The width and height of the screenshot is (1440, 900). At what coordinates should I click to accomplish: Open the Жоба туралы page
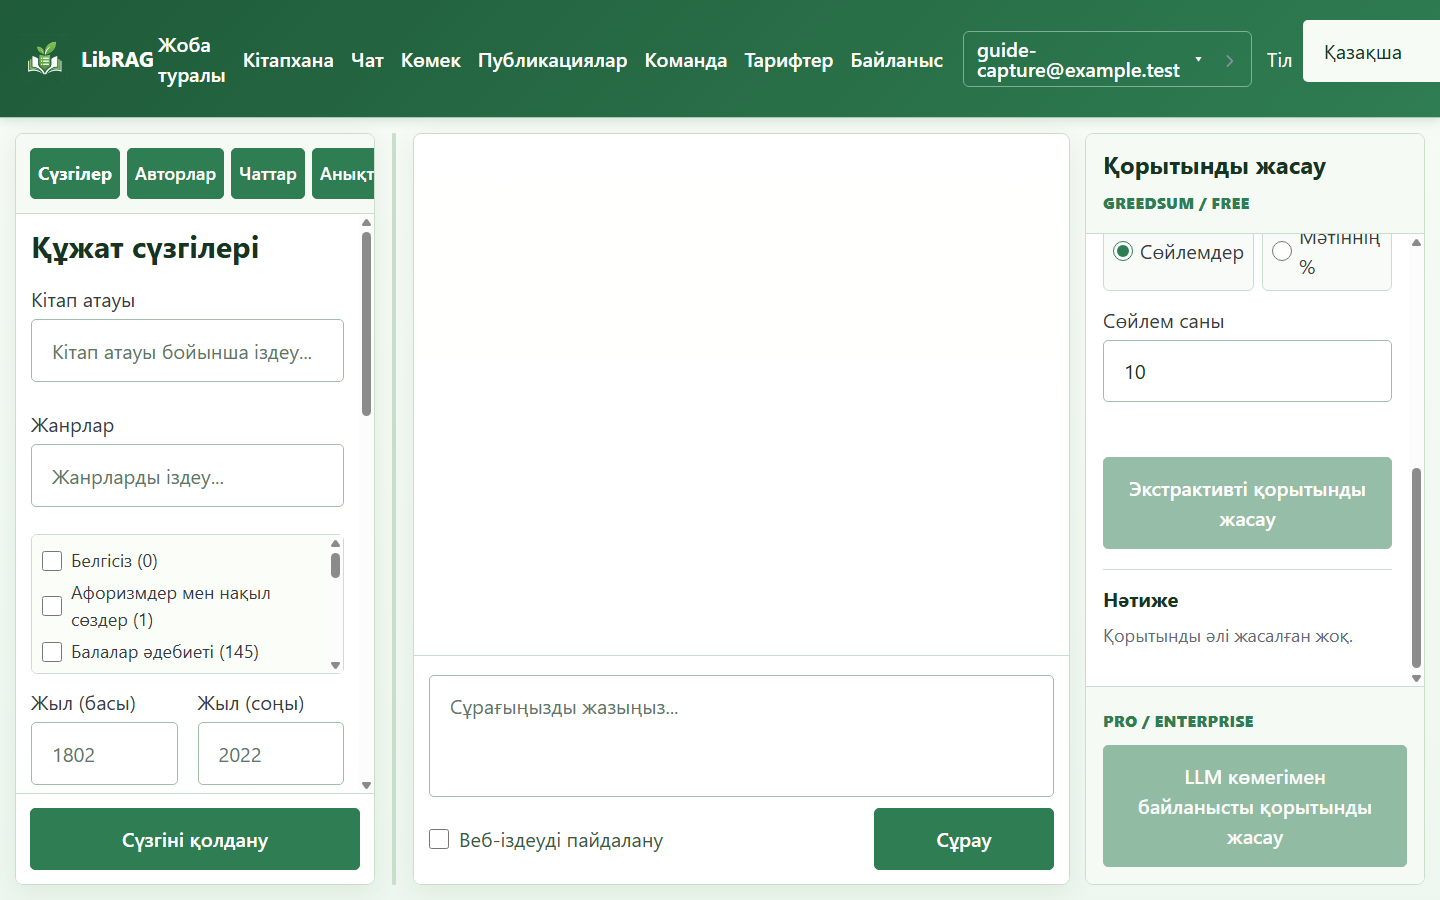click(191, 60)
